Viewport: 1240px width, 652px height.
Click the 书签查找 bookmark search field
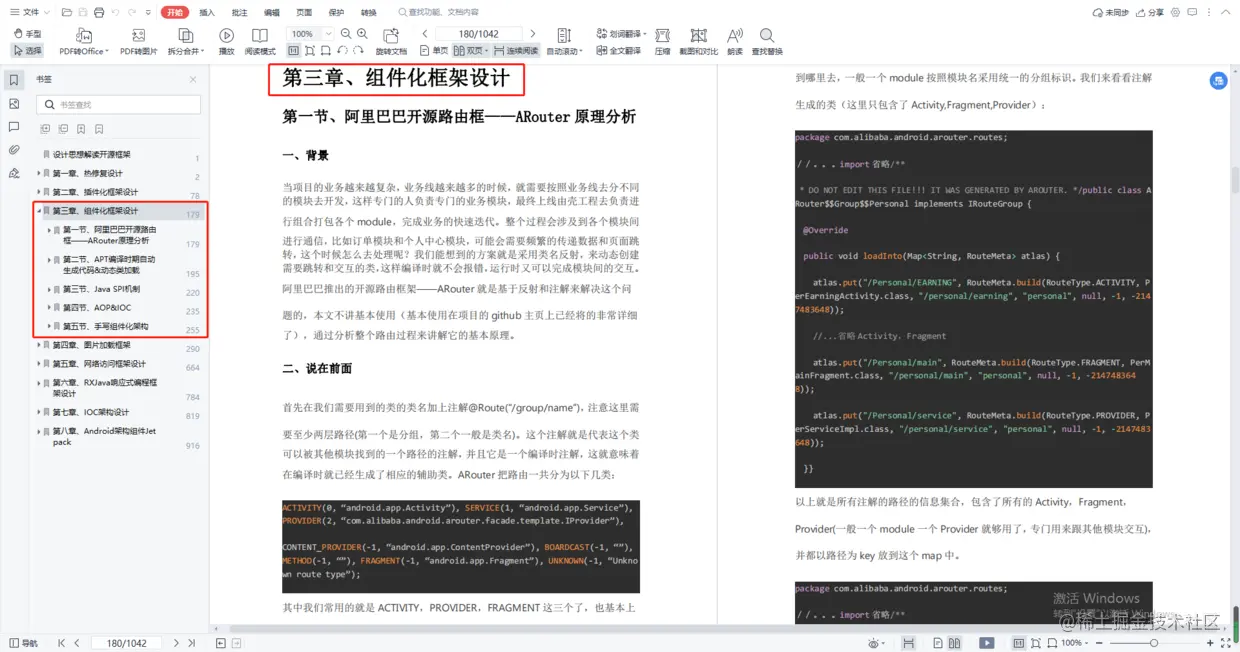118,104
